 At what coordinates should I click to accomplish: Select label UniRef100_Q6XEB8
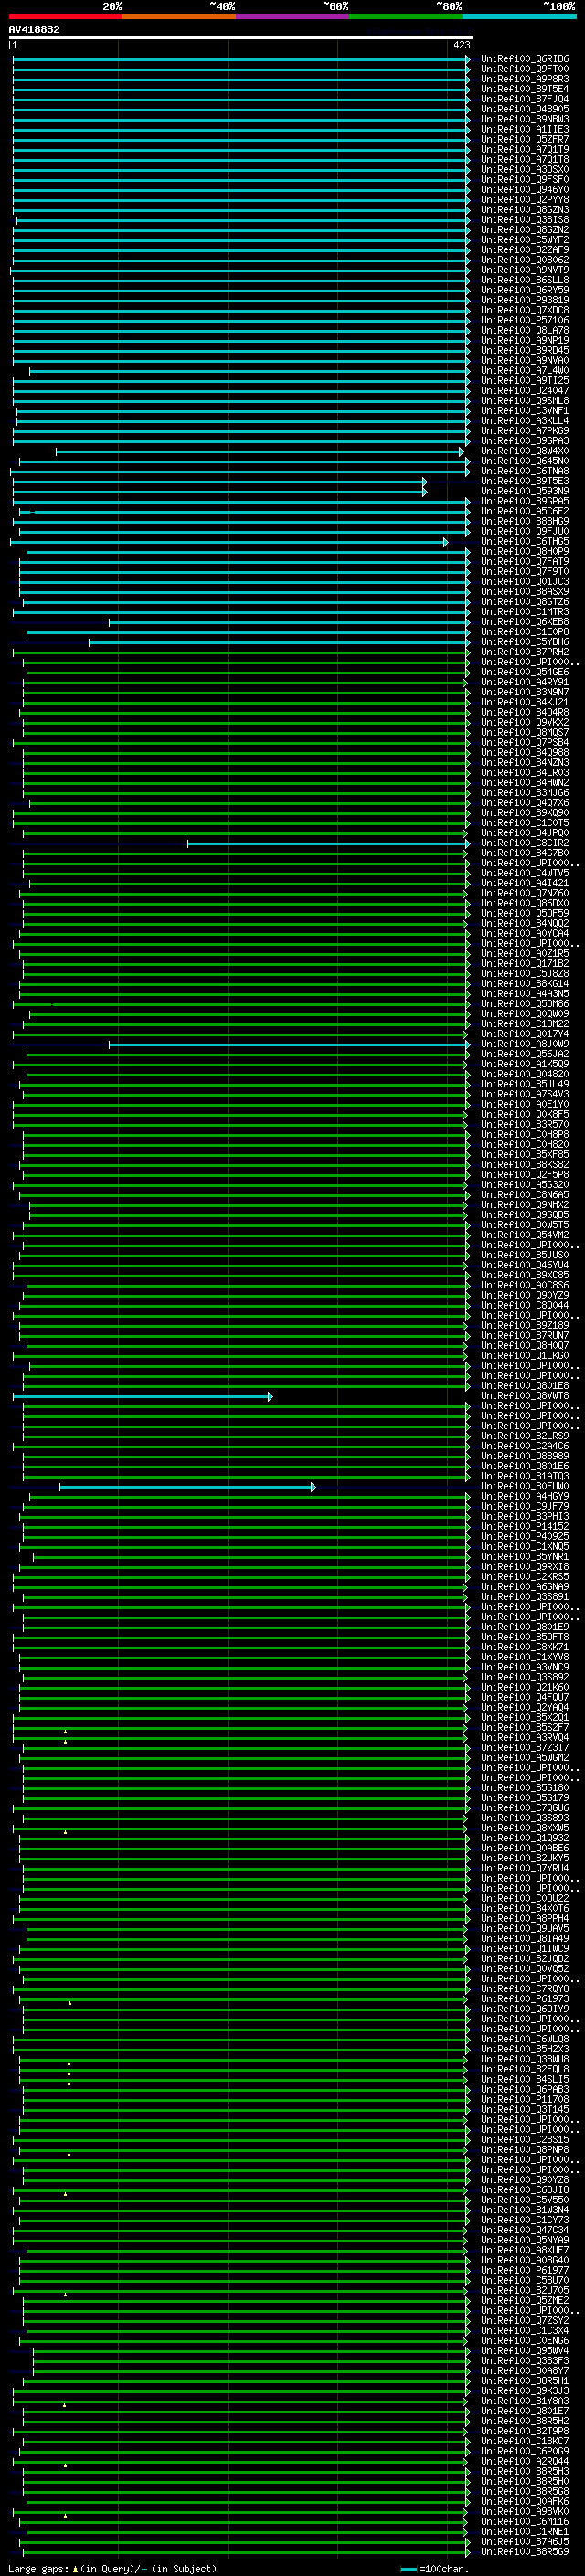(x=525, y=622)
